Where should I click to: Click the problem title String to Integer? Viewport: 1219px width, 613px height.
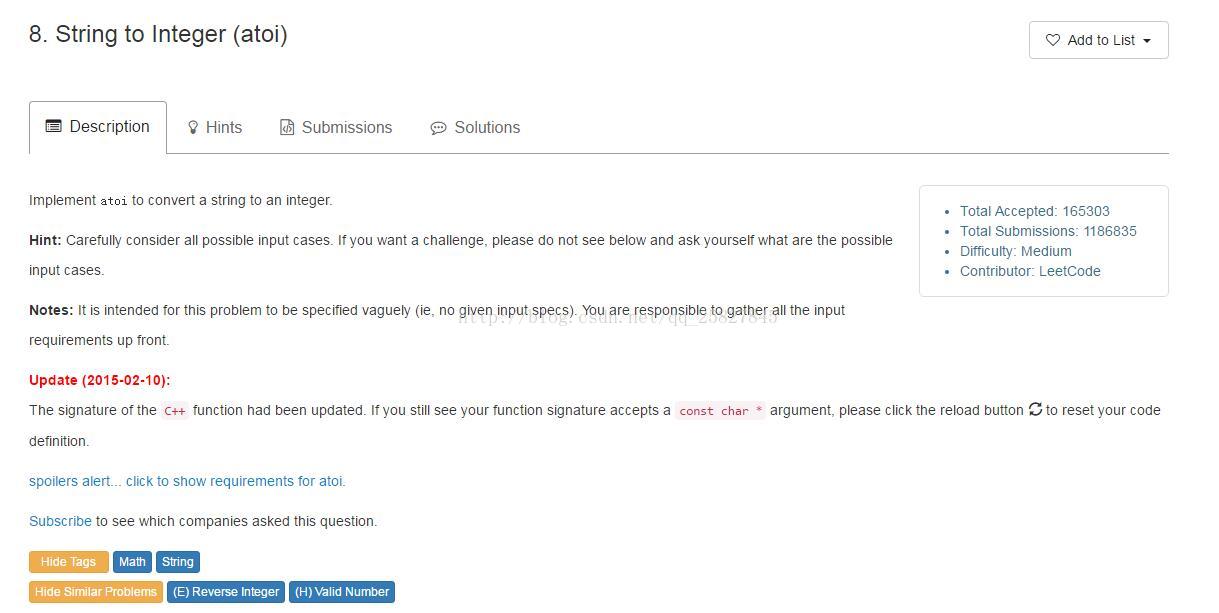click(158, 34)
